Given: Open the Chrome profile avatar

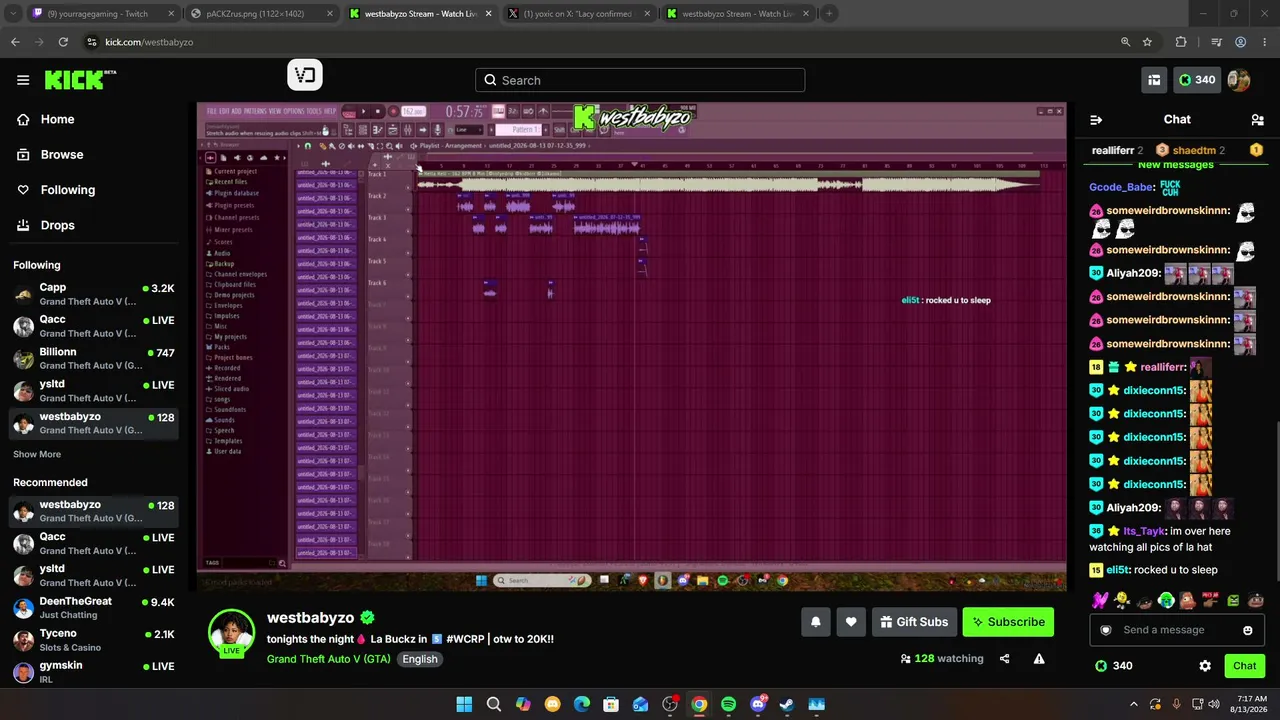Looking at the screenshot, I should (1240, 42).
